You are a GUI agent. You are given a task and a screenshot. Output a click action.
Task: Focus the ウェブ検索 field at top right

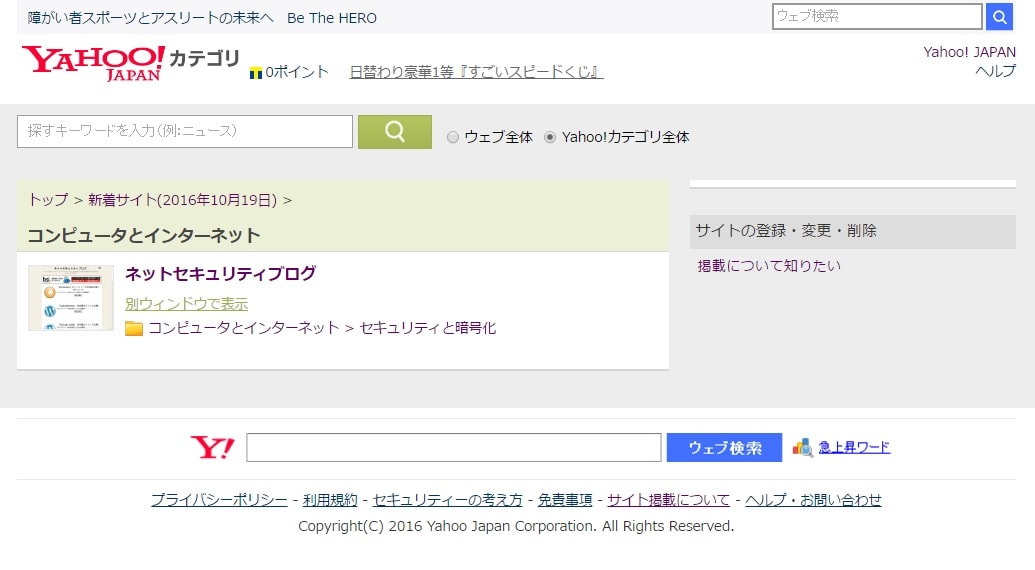pyautogui.click(x=877, y=16)
